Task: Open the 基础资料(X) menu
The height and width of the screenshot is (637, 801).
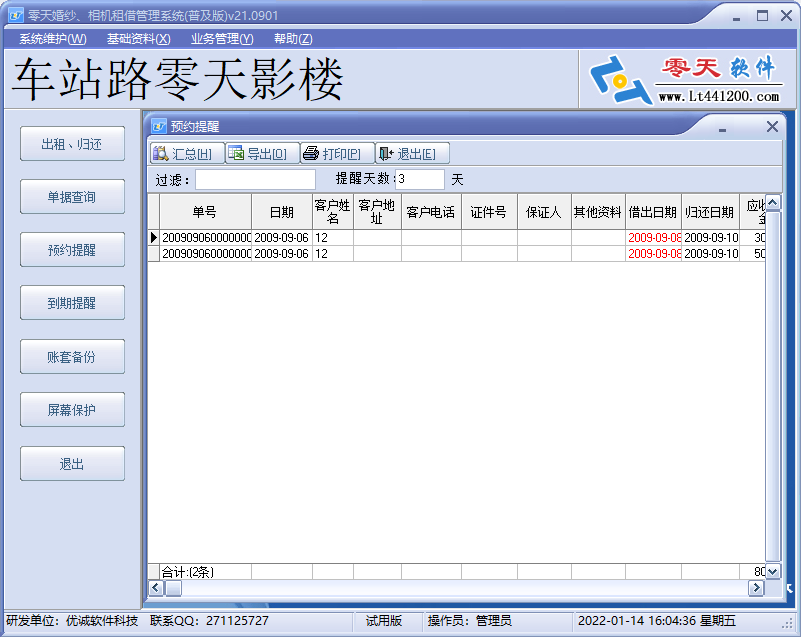Action: click(138, 39)
